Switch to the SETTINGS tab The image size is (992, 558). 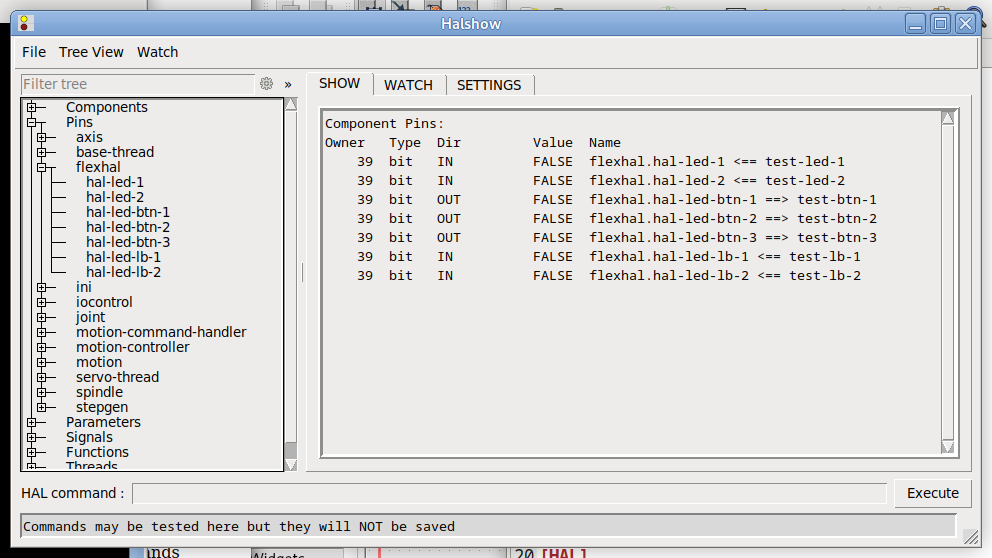tap(489, 85)
